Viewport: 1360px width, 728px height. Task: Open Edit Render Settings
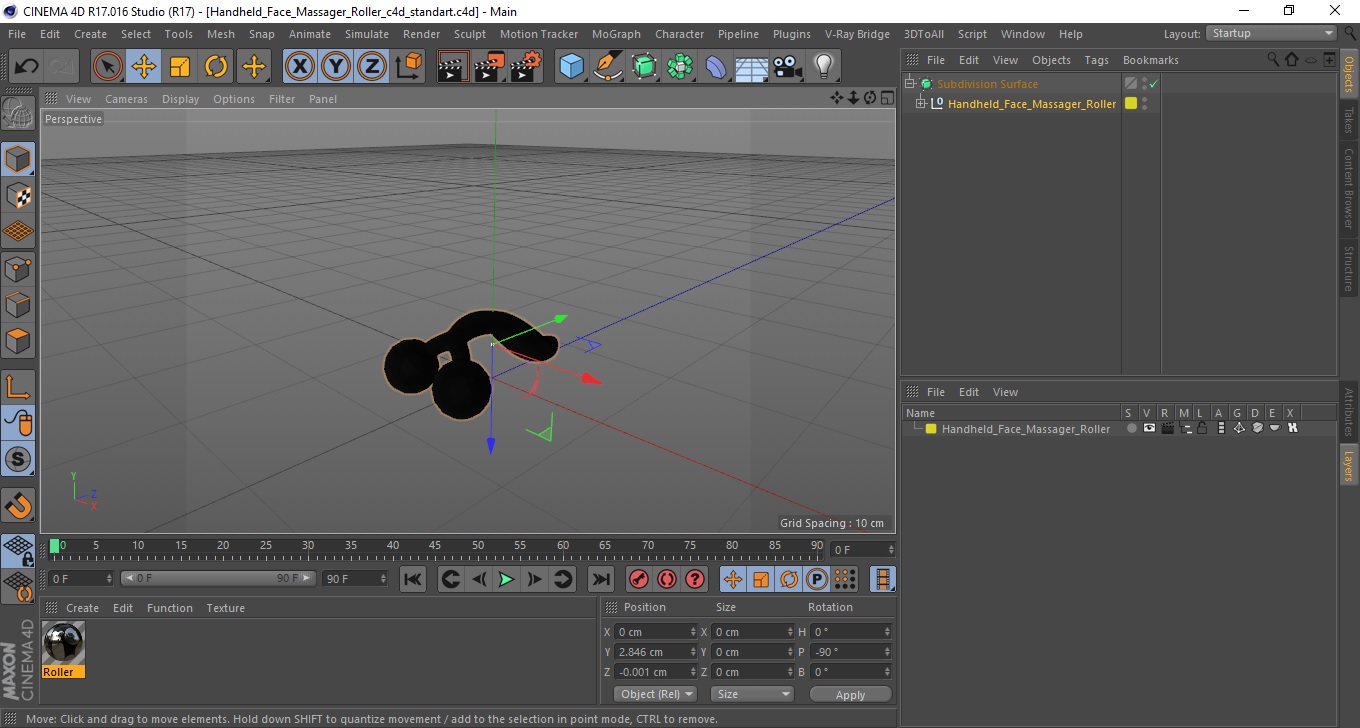pos(526,67)
